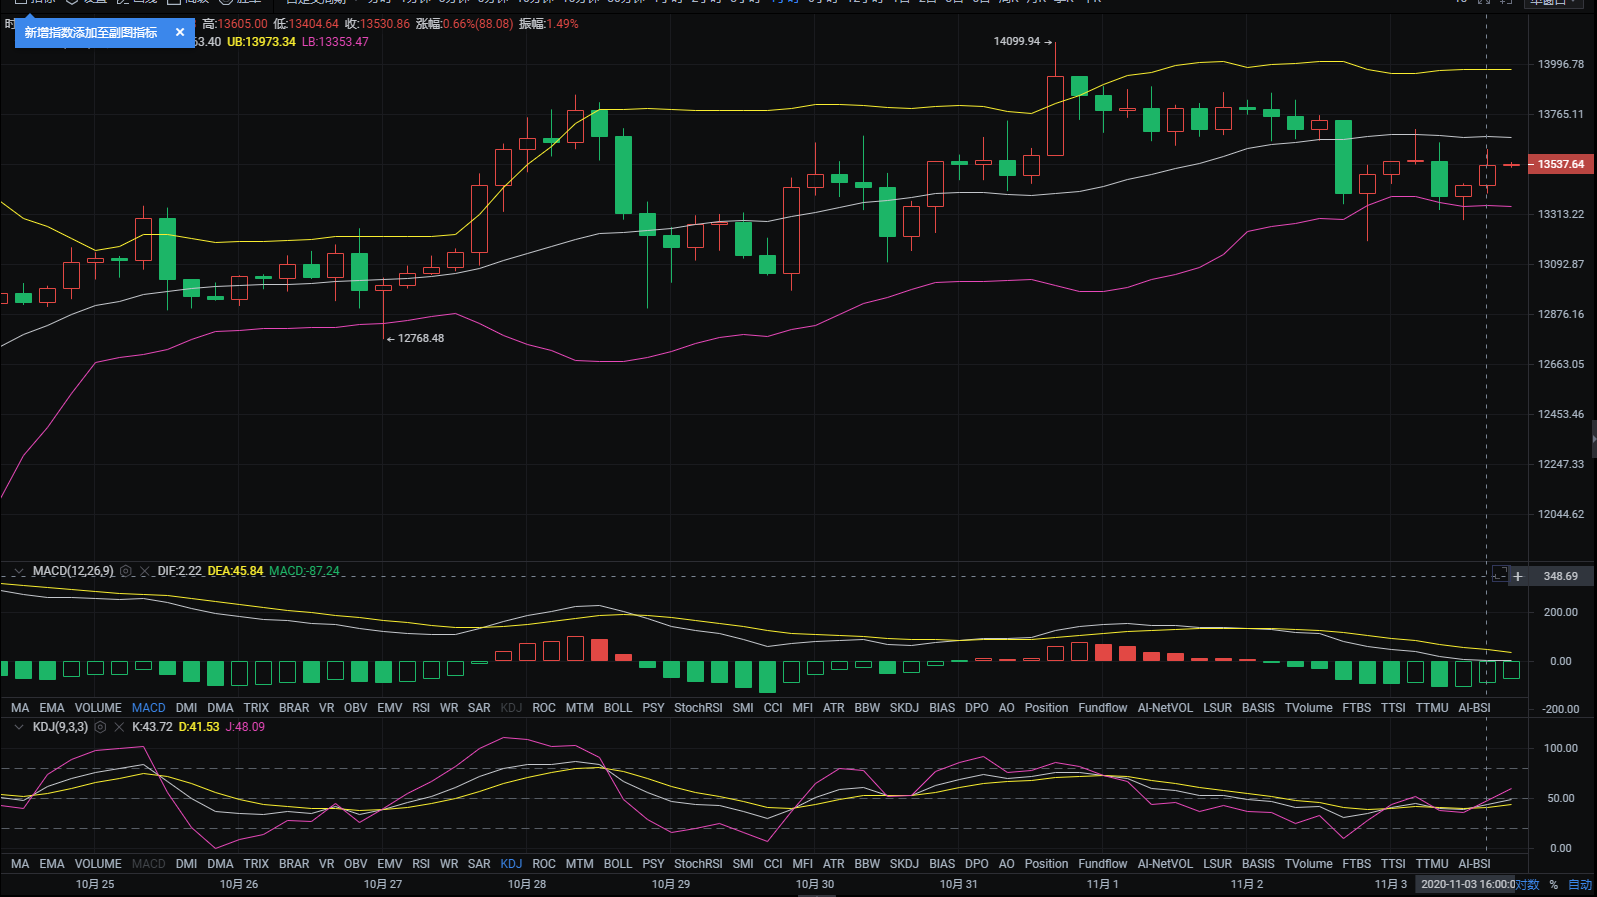
Task: Switch KDJ pane to FTBS indicator
Action: pyautogui.click(x=1357, y=864)
